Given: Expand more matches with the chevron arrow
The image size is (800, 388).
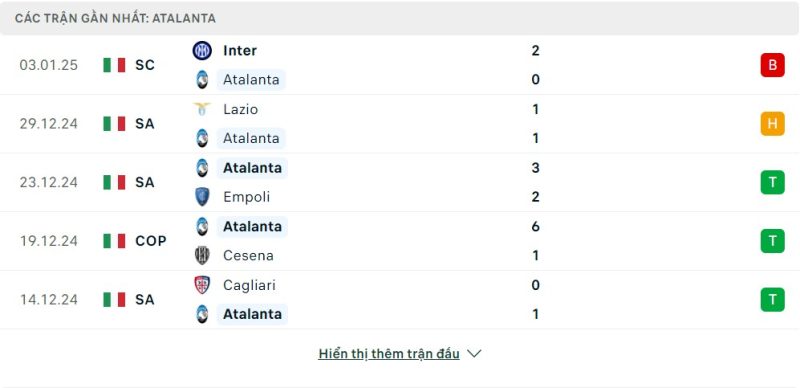Looking at the screenshot, I should [474, 354].
